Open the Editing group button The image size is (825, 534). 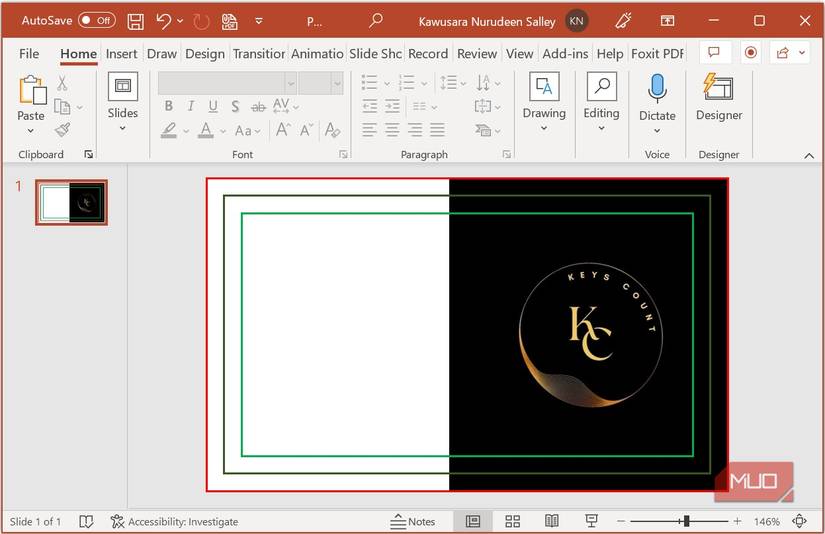click(601, 102)
